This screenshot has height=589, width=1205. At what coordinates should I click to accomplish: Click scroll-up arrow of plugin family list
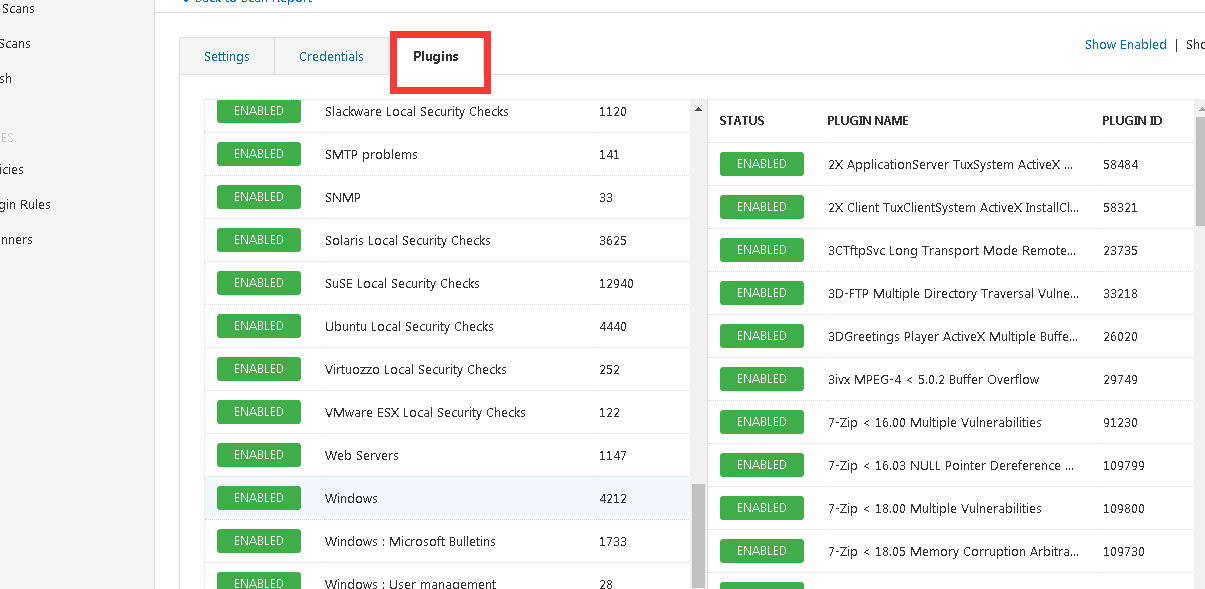point(698,109)
